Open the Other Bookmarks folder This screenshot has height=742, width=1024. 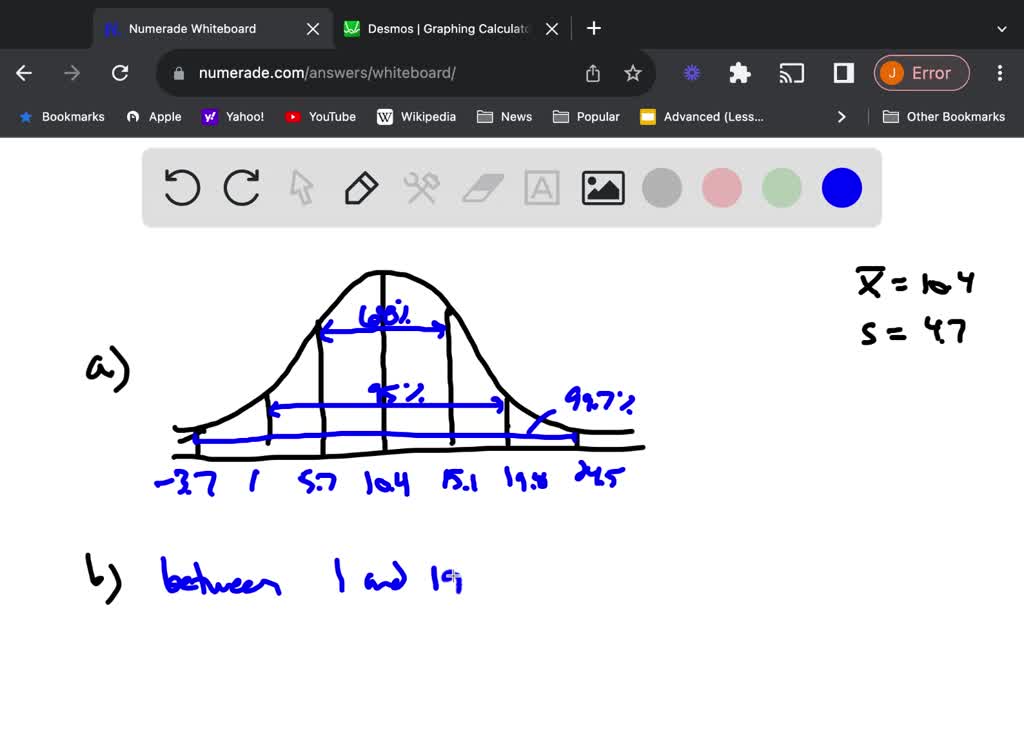[x=943, y=117]
